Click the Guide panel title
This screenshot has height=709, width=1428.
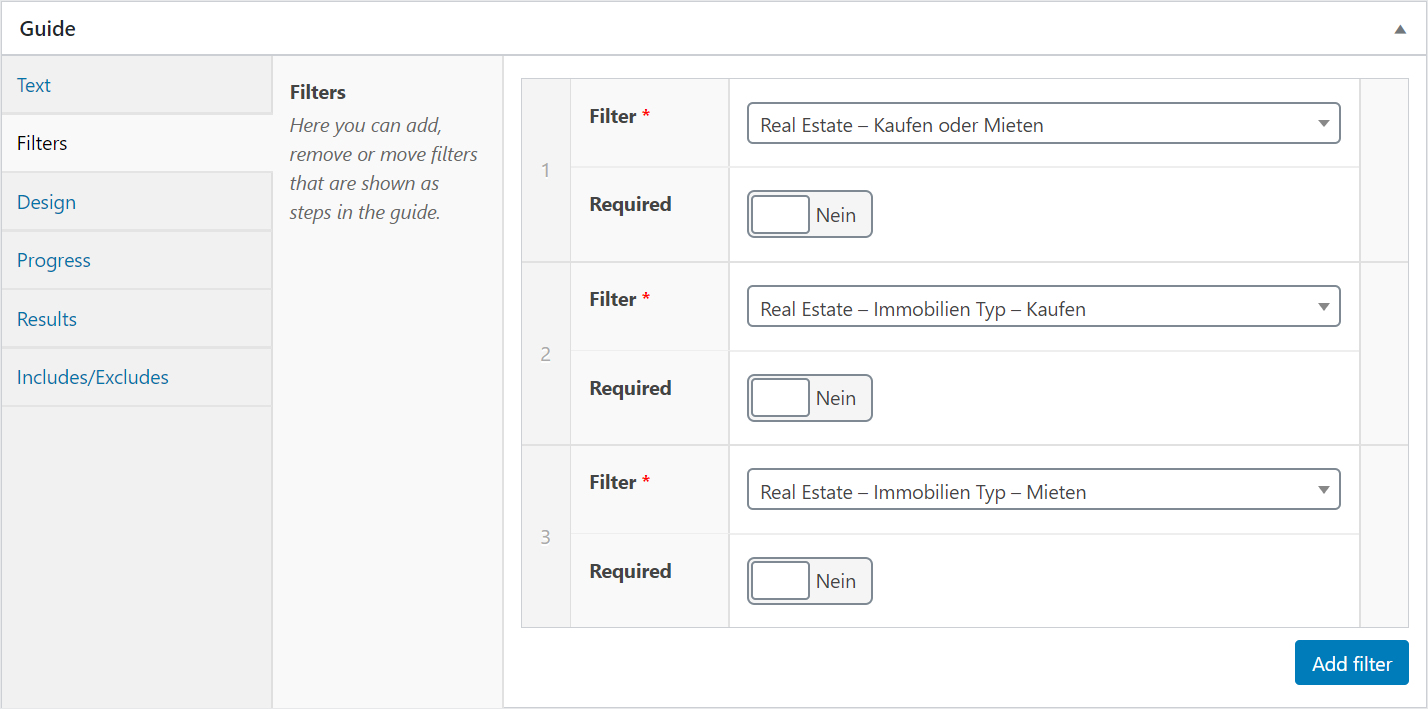[47, 29]
